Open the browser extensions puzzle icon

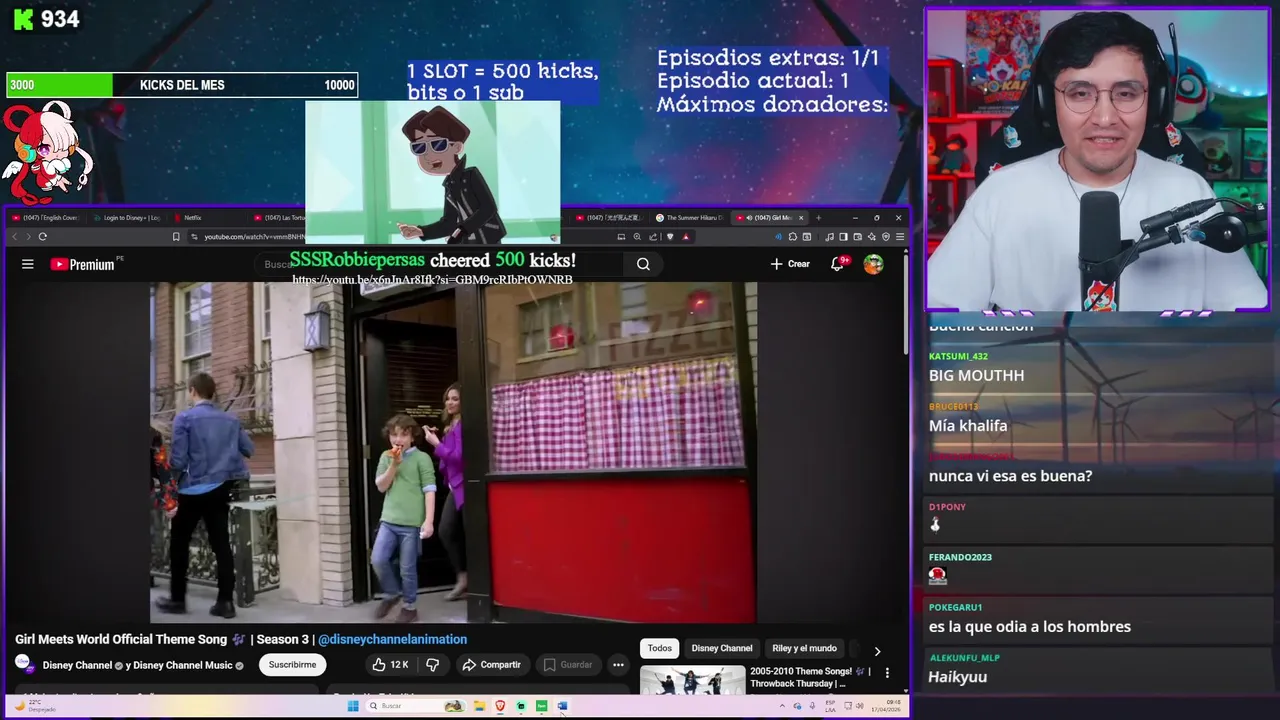(792, 237)
